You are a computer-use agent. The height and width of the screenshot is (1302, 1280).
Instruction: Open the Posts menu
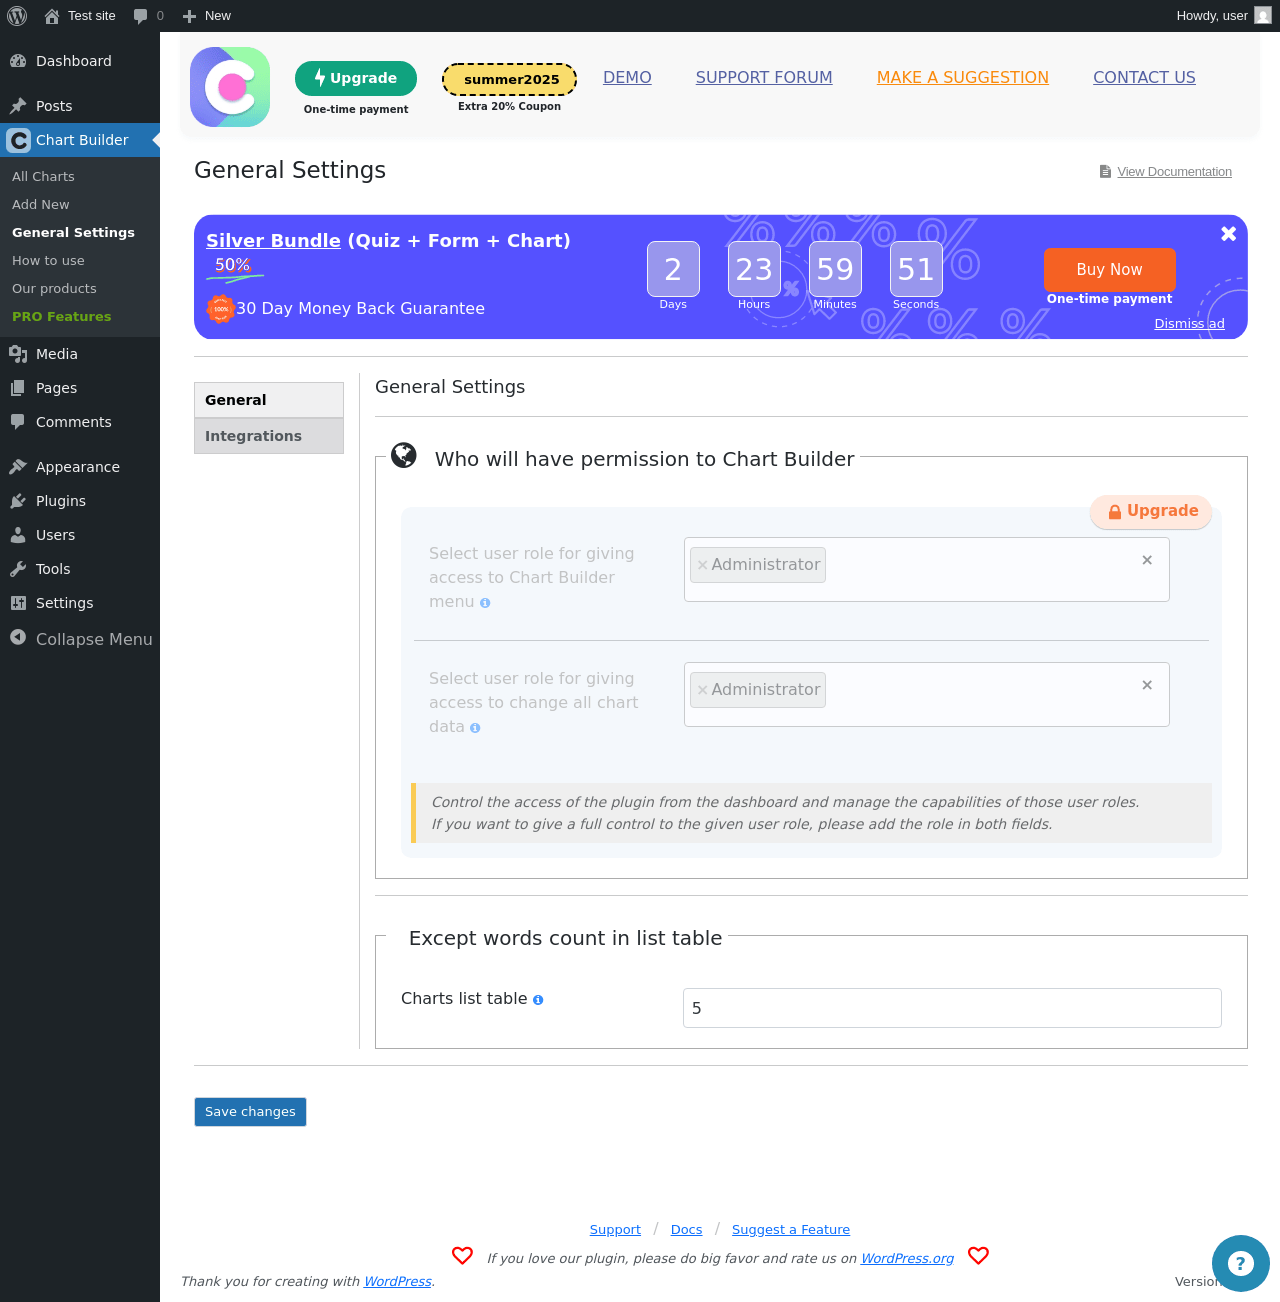point(80,106)
